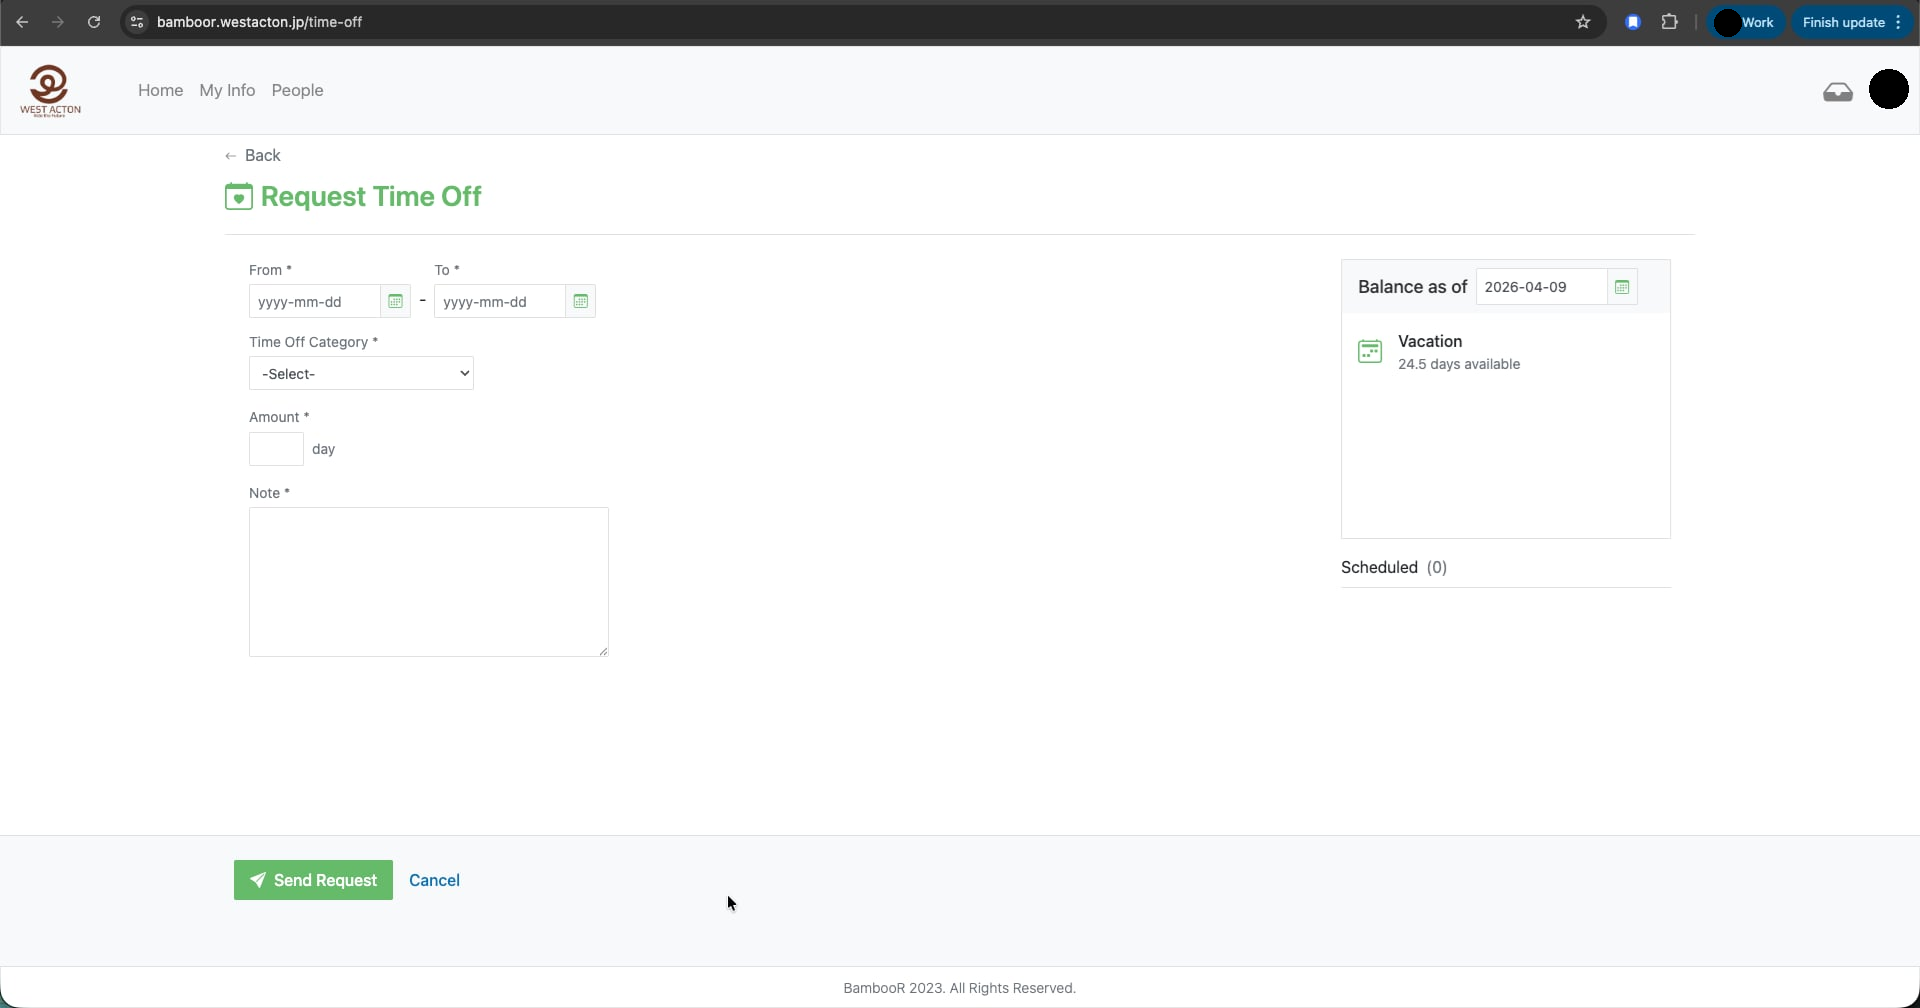The height and width of the screenshot is (1008, 1920).
Task: Click the Vacation balance calendar icon
Action: point(1370,352)
